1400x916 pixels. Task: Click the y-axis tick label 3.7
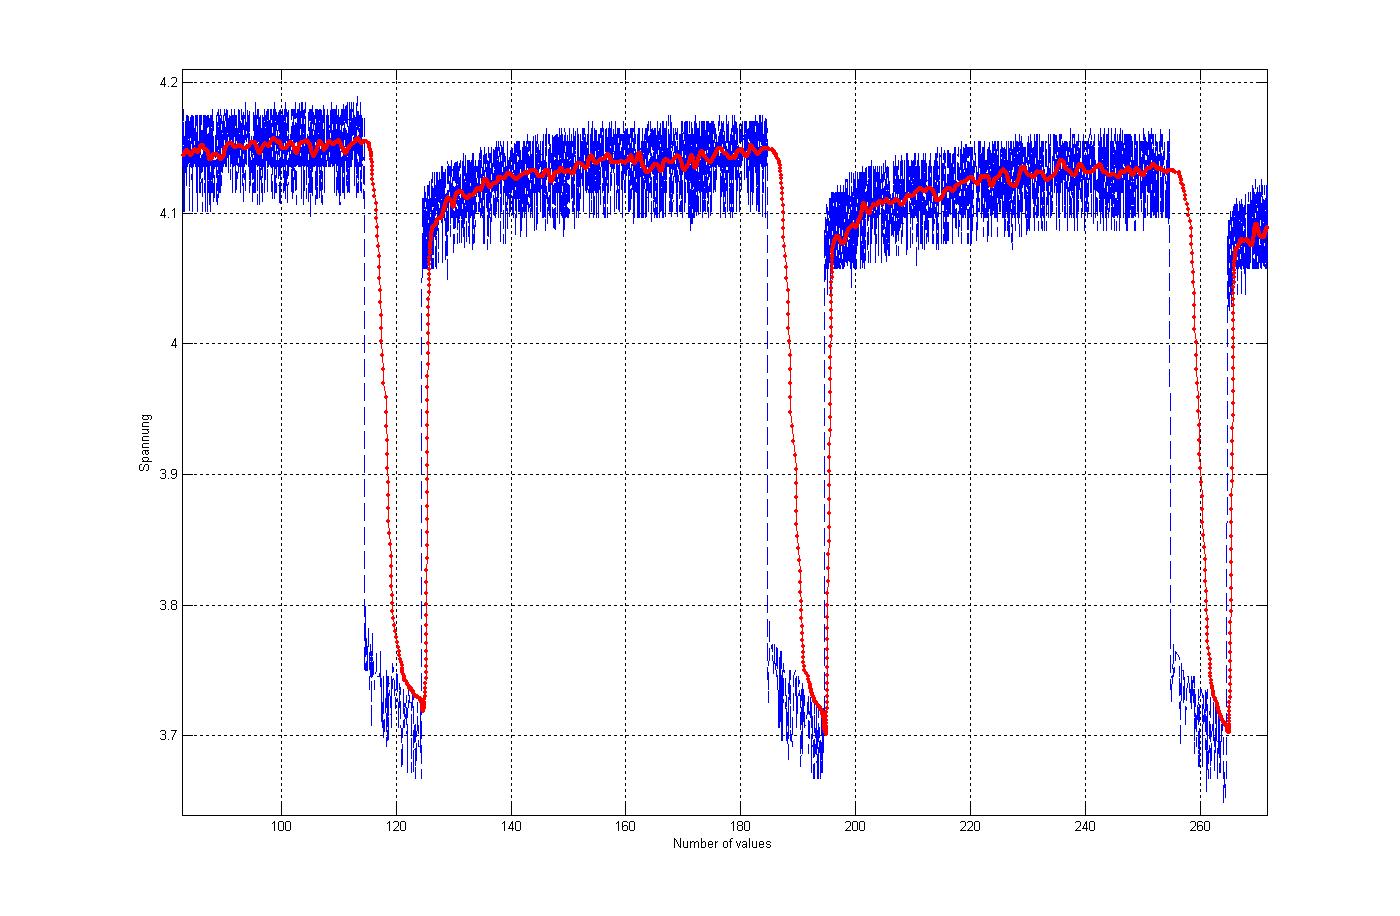168,735
